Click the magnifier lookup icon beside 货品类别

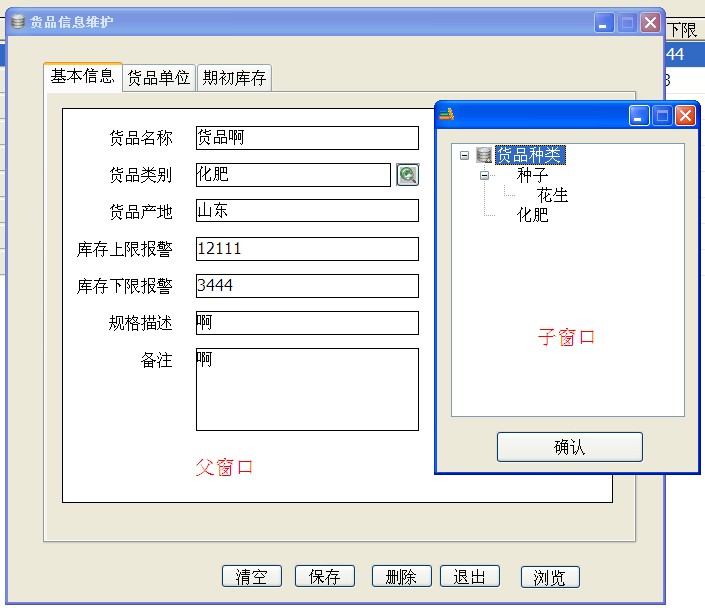(x=407, y=175)
